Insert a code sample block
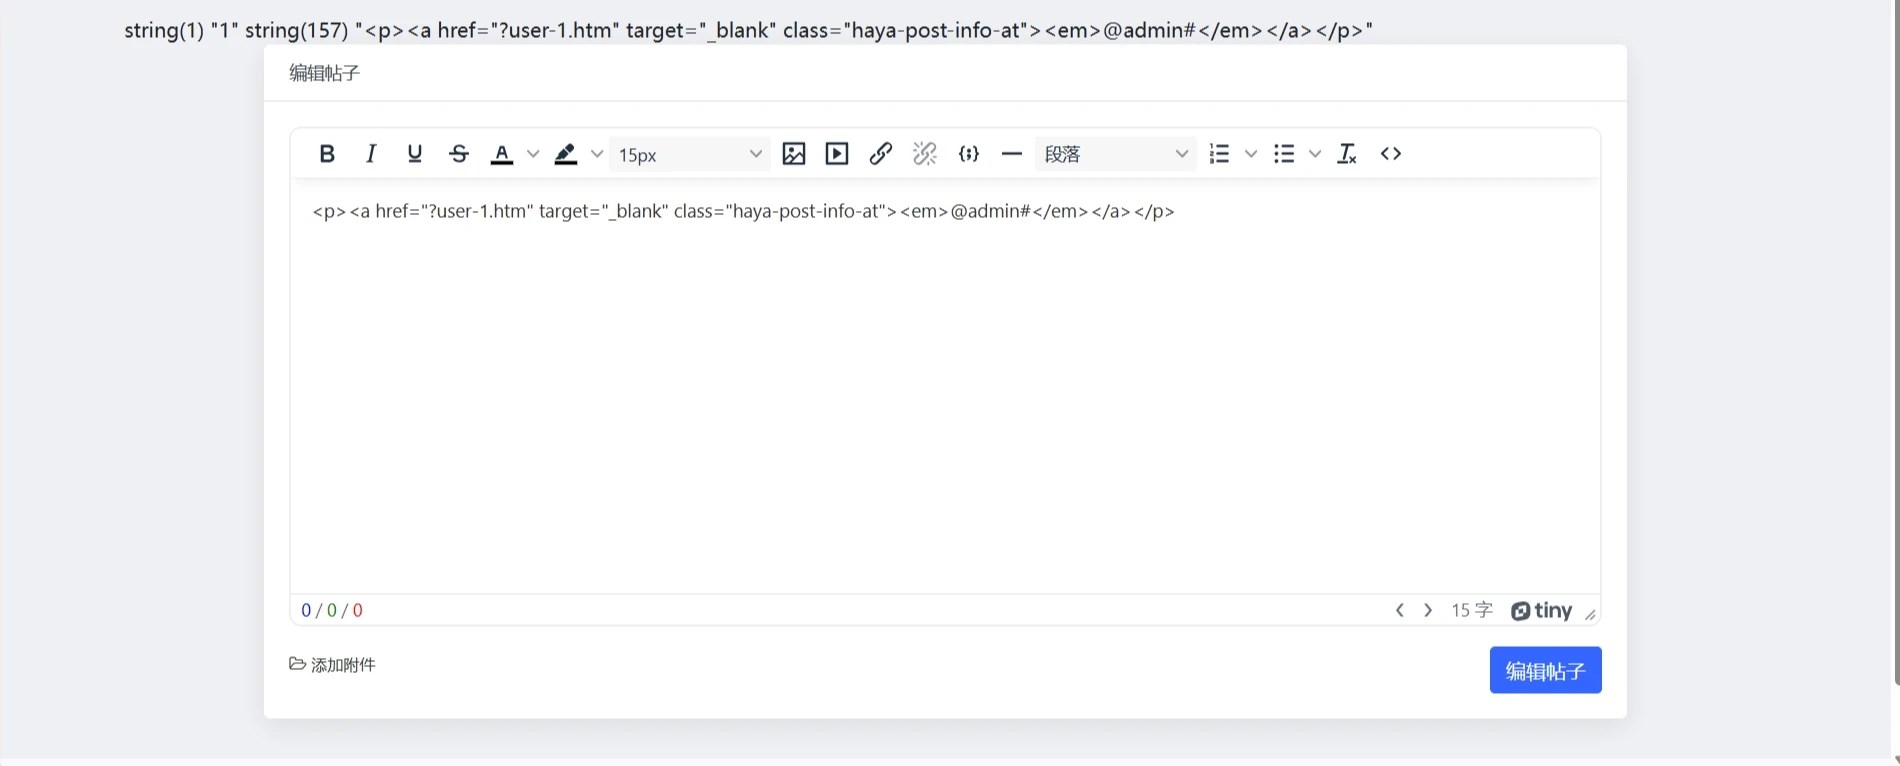1900x766 pixels. point(968,154)
